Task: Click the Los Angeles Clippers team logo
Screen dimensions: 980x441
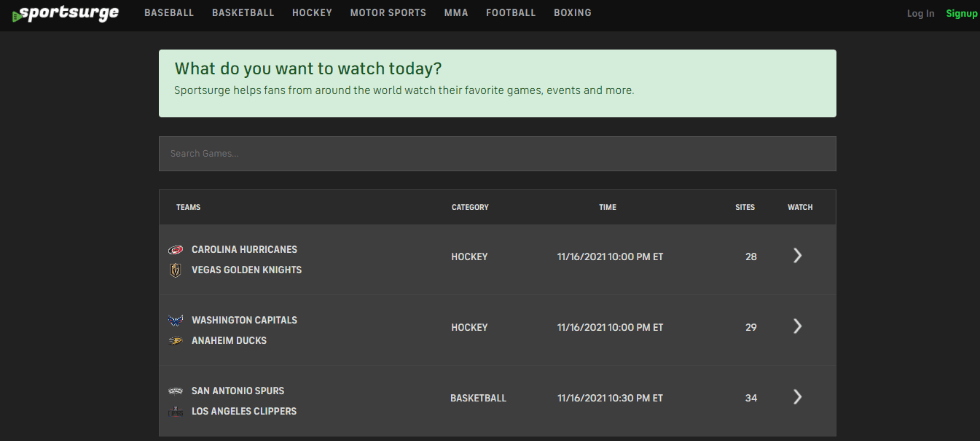Action: 176,412
